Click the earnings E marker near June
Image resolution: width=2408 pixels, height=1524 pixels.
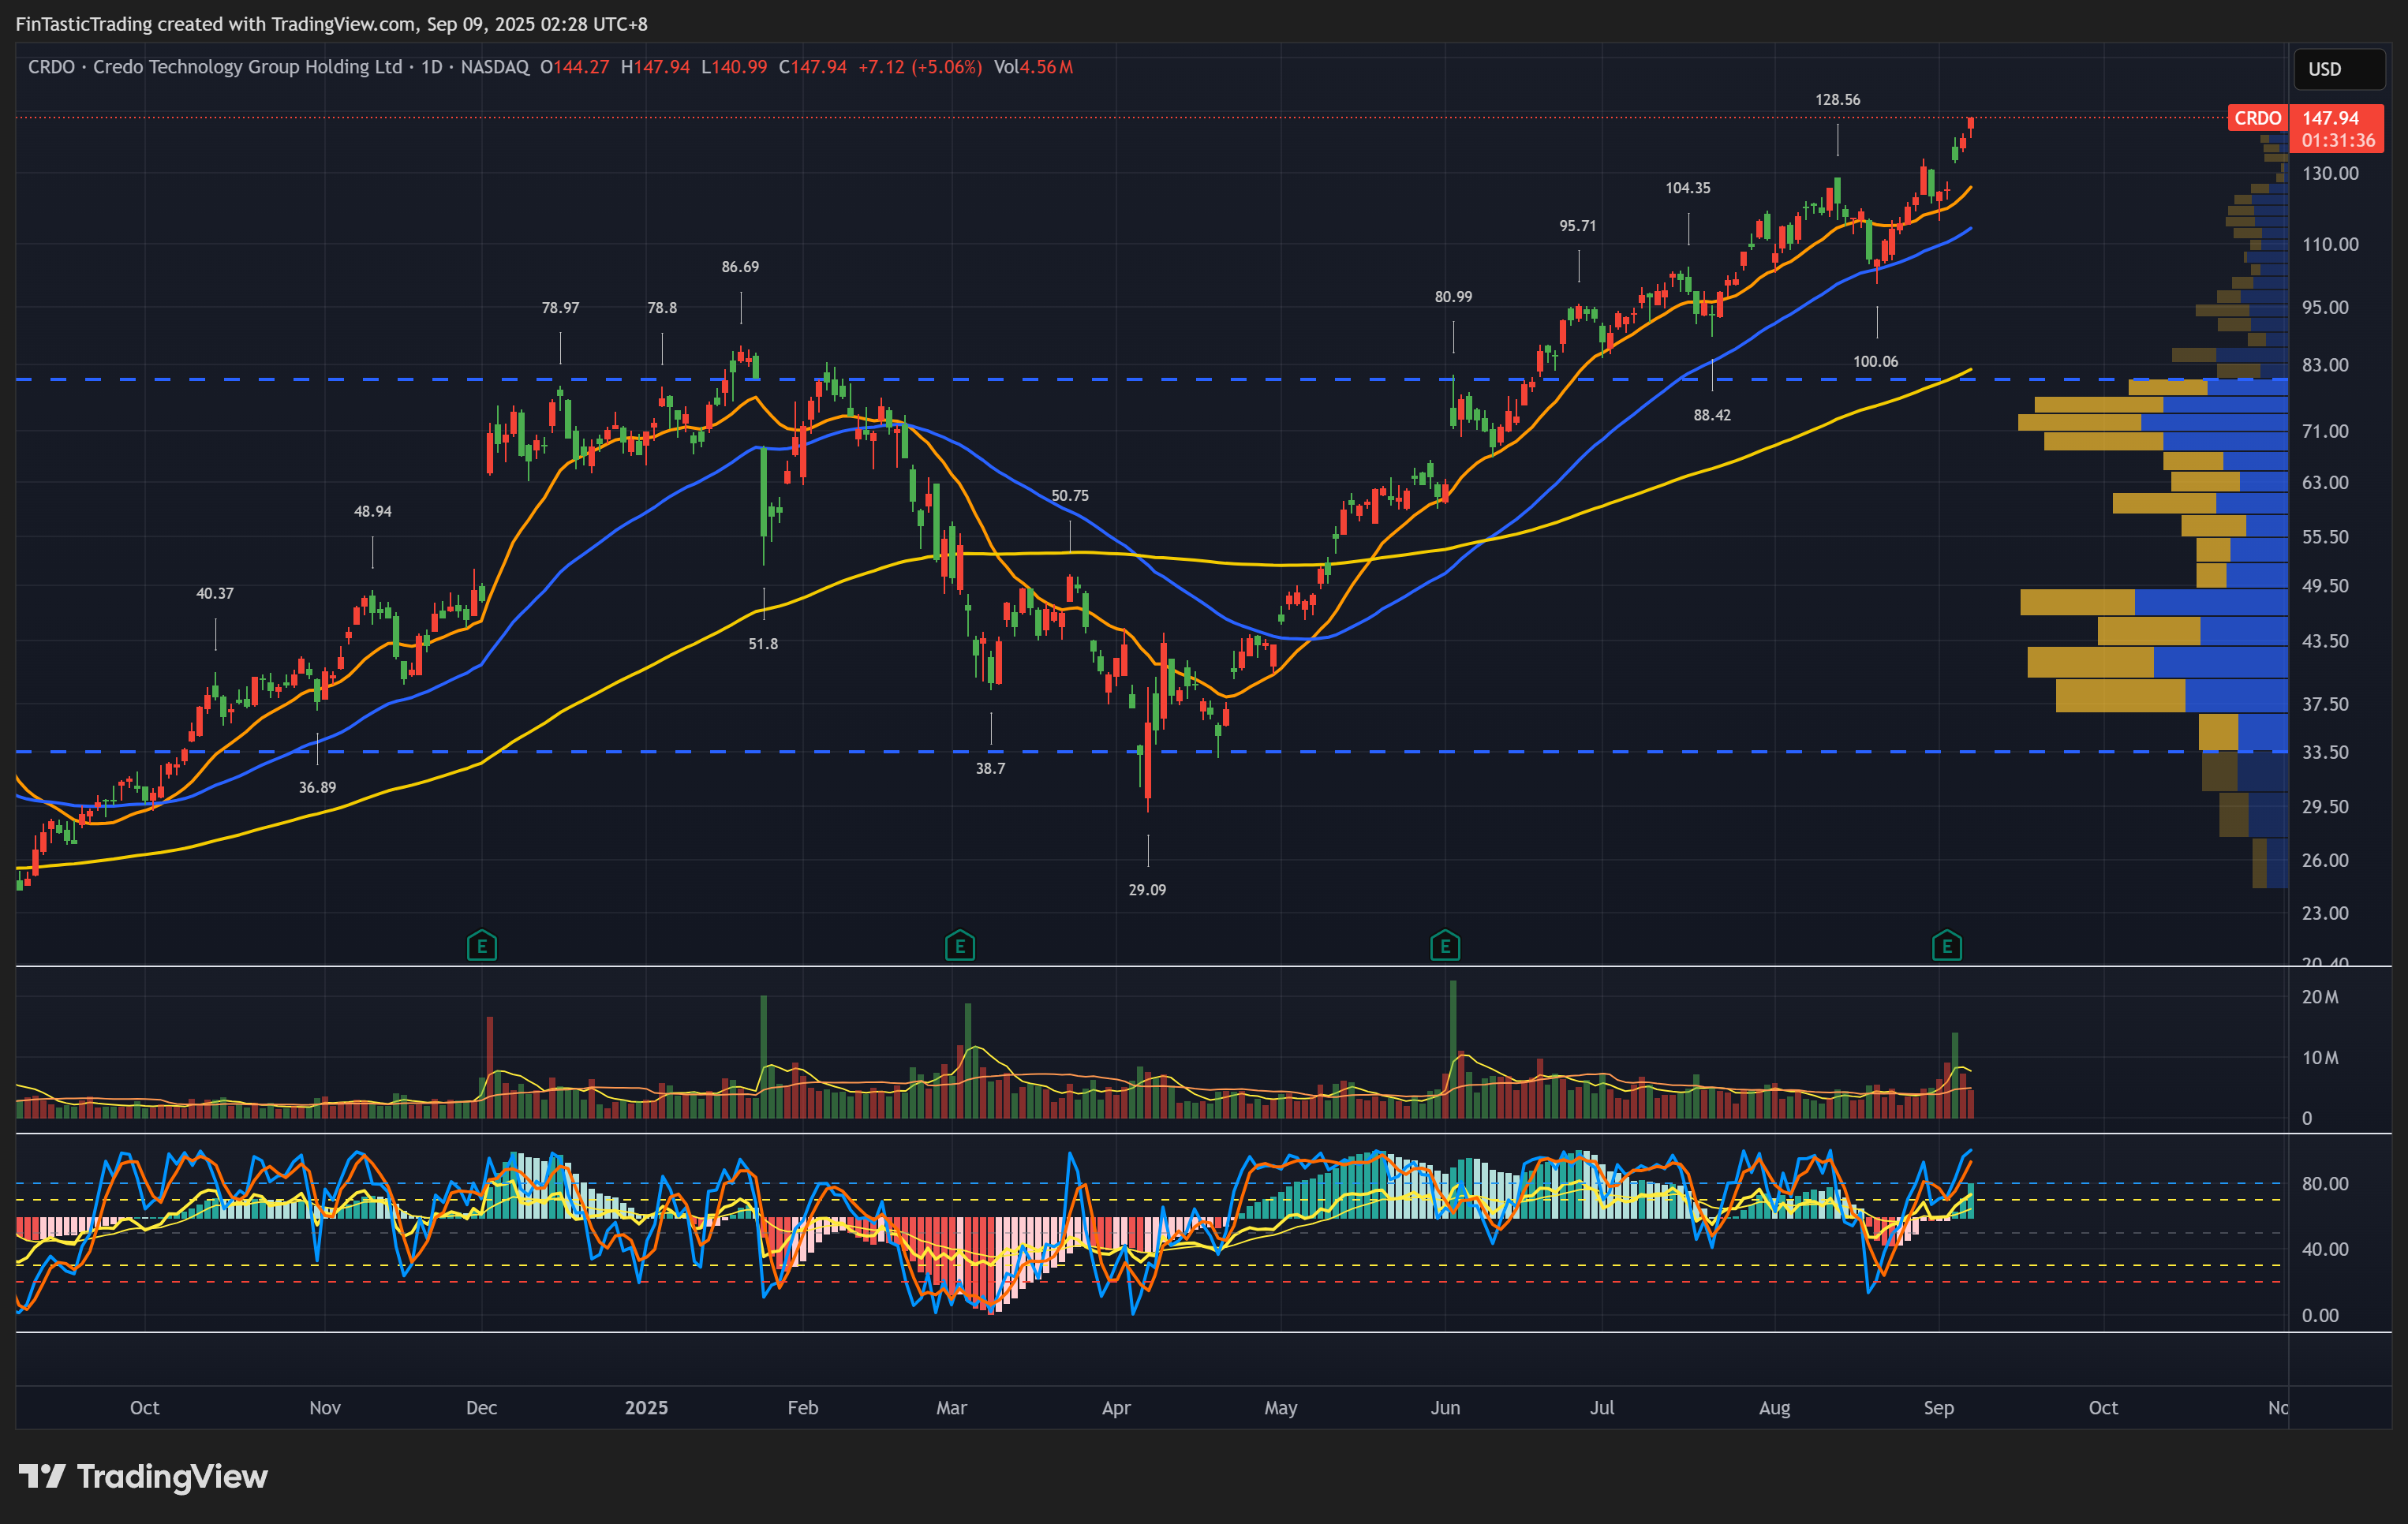click(1445, 945)
